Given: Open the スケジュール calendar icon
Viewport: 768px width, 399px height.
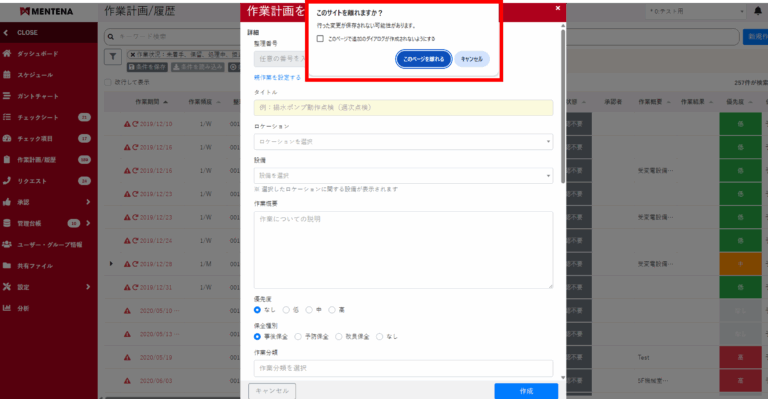Looking at the screenshot, I should (x=7, y=75).
